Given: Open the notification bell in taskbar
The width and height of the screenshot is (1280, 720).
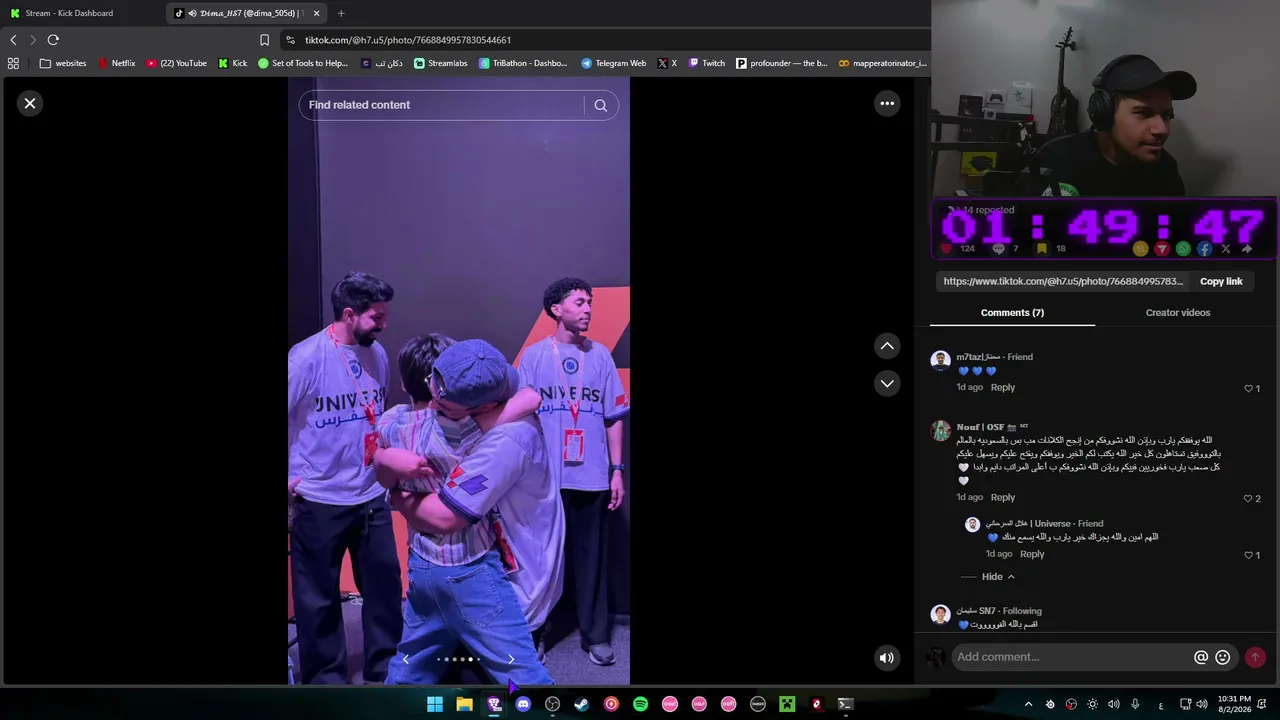Looking at the screenshot, I should click(x=1264, y=704).
